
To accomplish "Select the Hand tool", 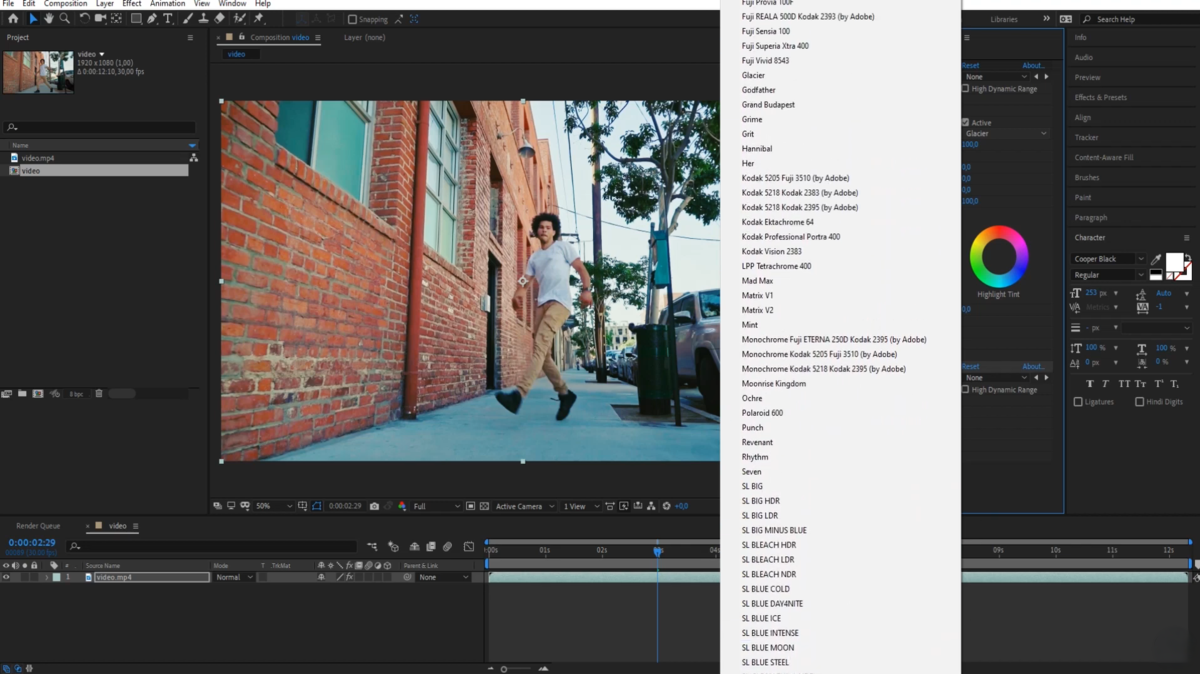I will click(x=49, y=18).
